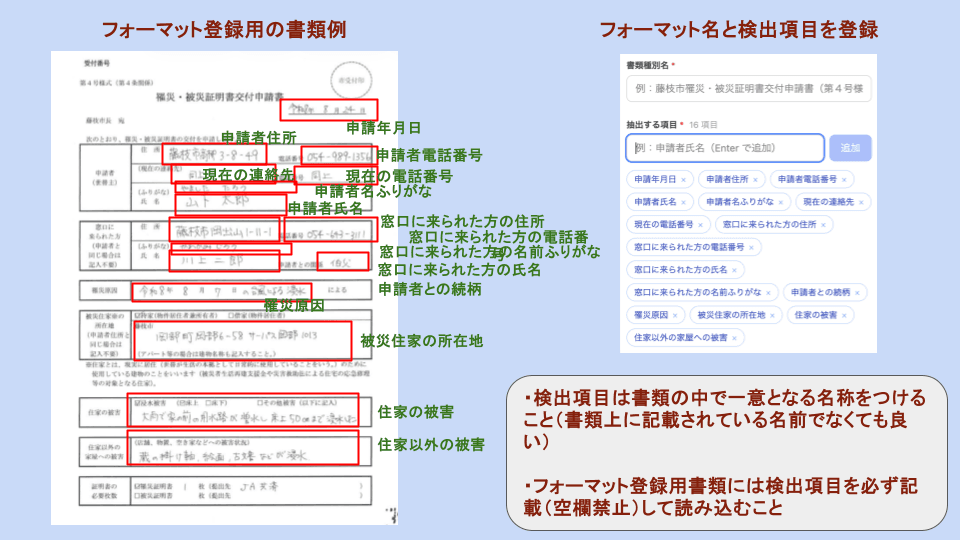Delete the 窓口に来られた方の住所 tag with its x
960x540 pixels.
click(823, 225)
